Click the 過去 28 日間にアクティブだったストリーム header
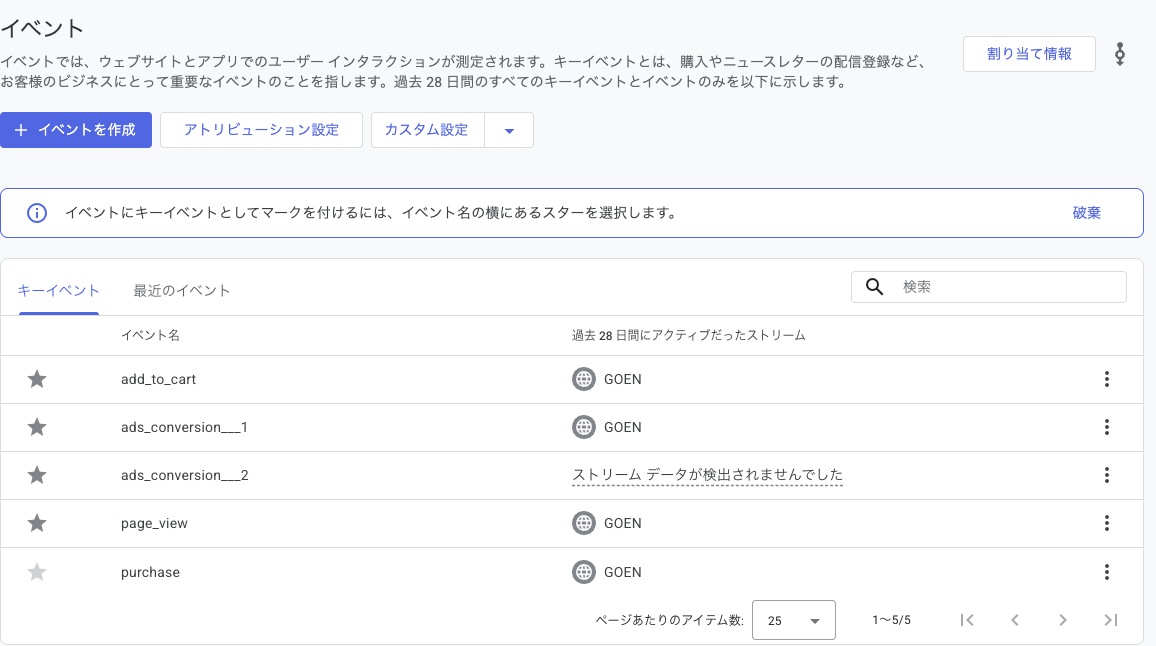This screenshot has height=646, width=1156. point(689,335)
